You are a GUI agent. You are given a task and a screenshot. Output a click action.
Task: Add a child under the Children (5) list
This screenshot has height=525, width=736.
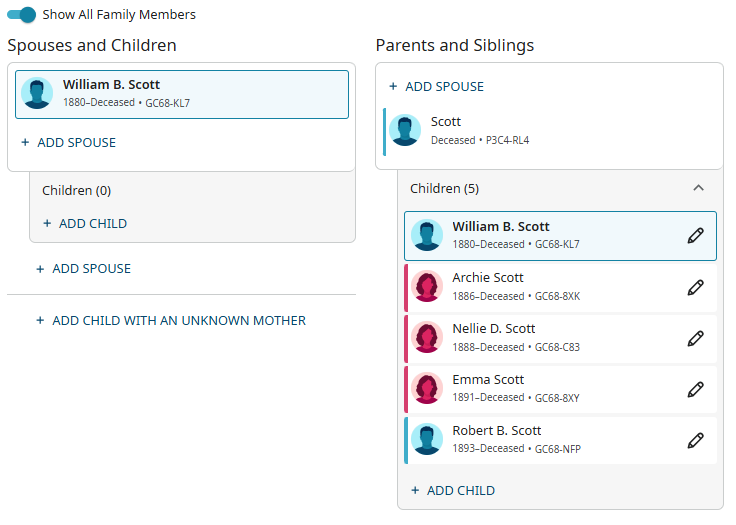tap(453, 491)
